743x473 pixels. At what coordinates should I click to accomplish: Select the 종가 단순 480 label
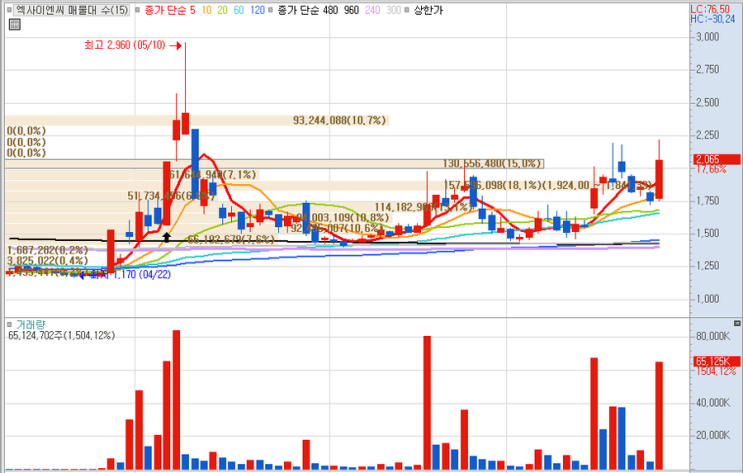[308, 10]
